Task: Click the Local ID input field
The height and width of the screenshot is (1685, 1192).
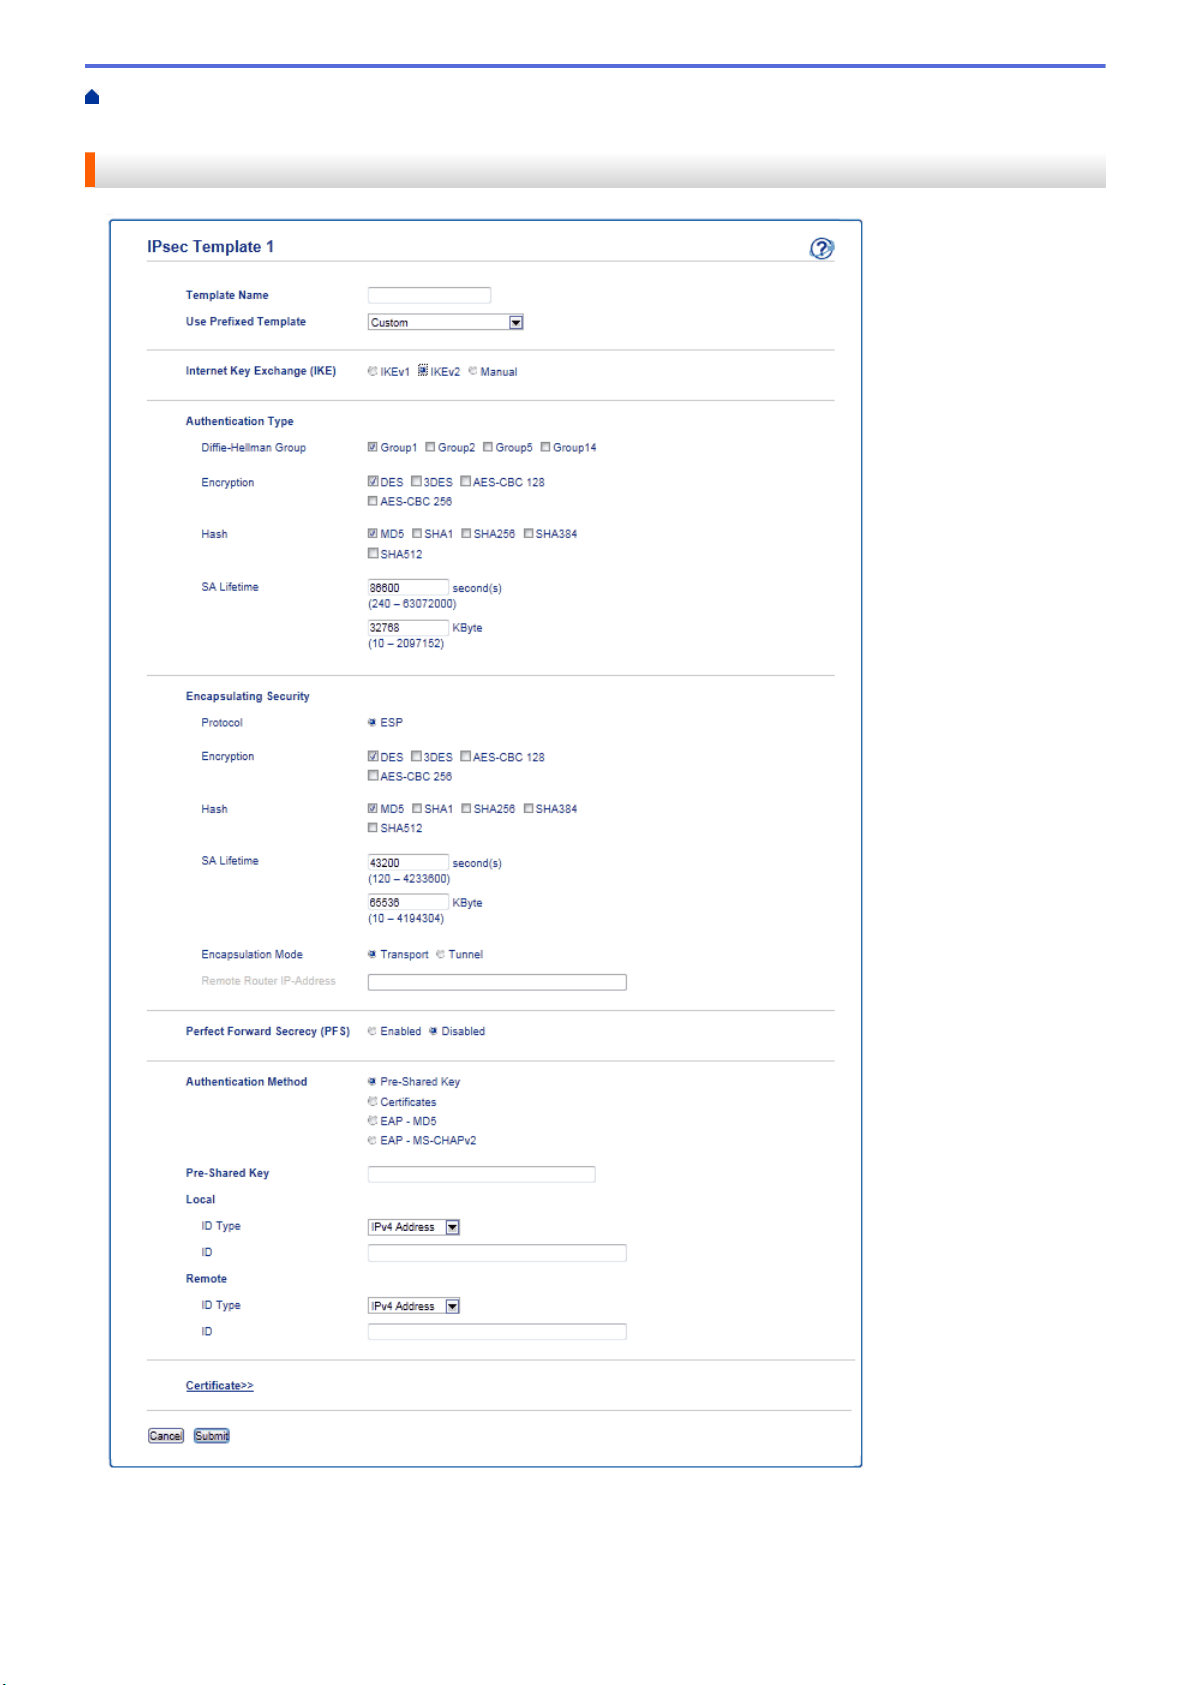Action: point(497,1253)
